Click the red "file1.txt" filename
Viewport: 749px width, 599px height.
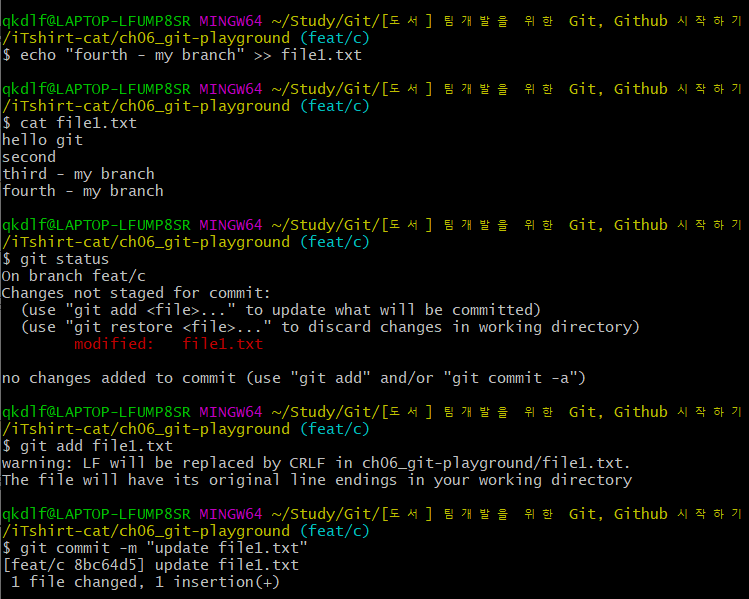pos(223,344)
